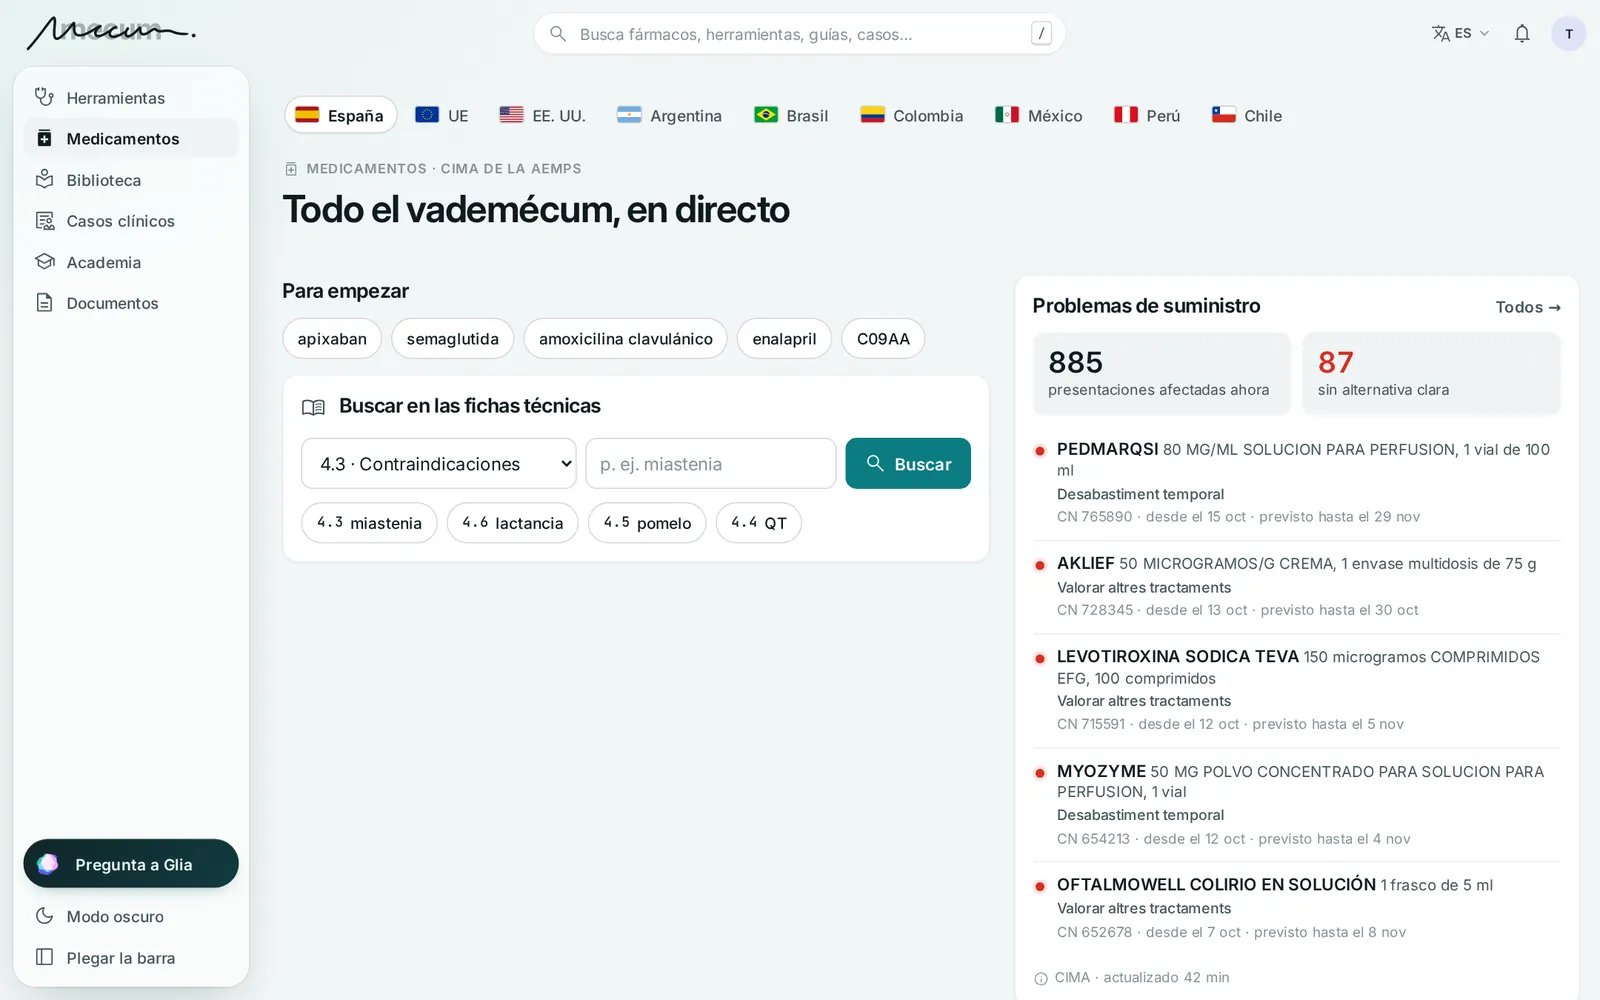Open the ES language dropdown
This screenshot has height=1000, width=1600.
[1461, 34]
